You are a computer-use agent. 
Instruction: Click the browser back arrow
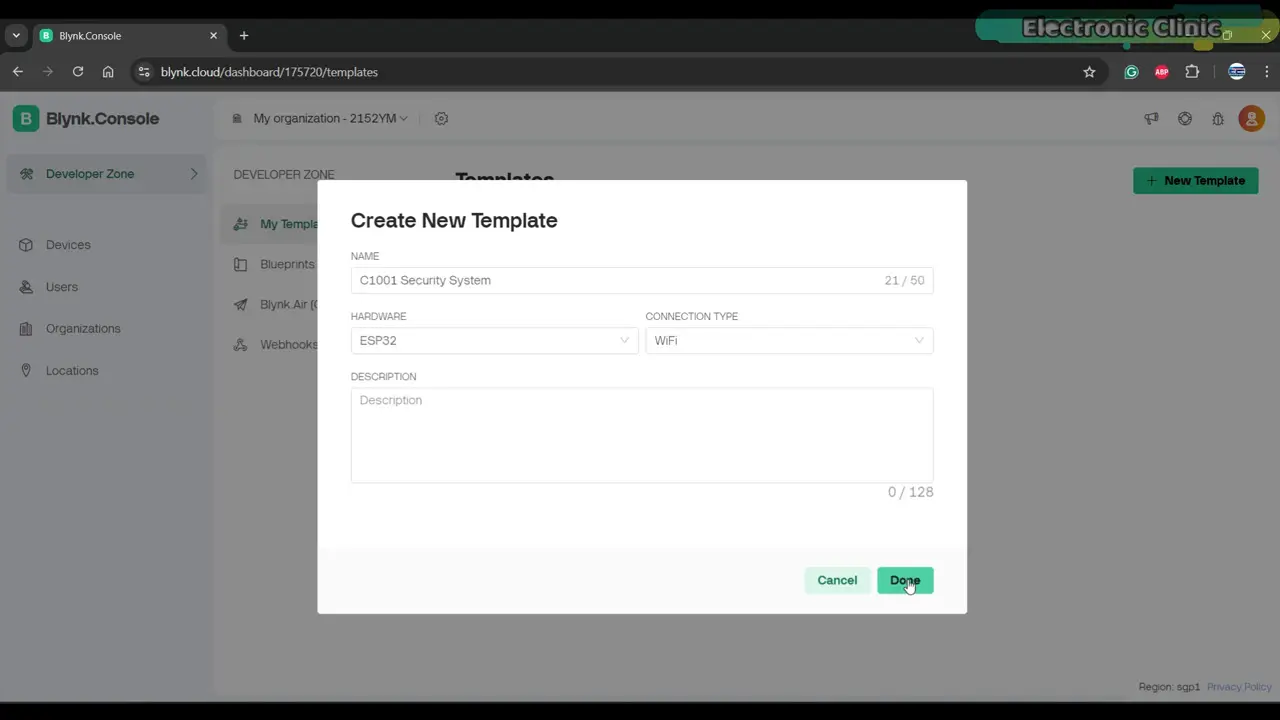coord(18,72)
